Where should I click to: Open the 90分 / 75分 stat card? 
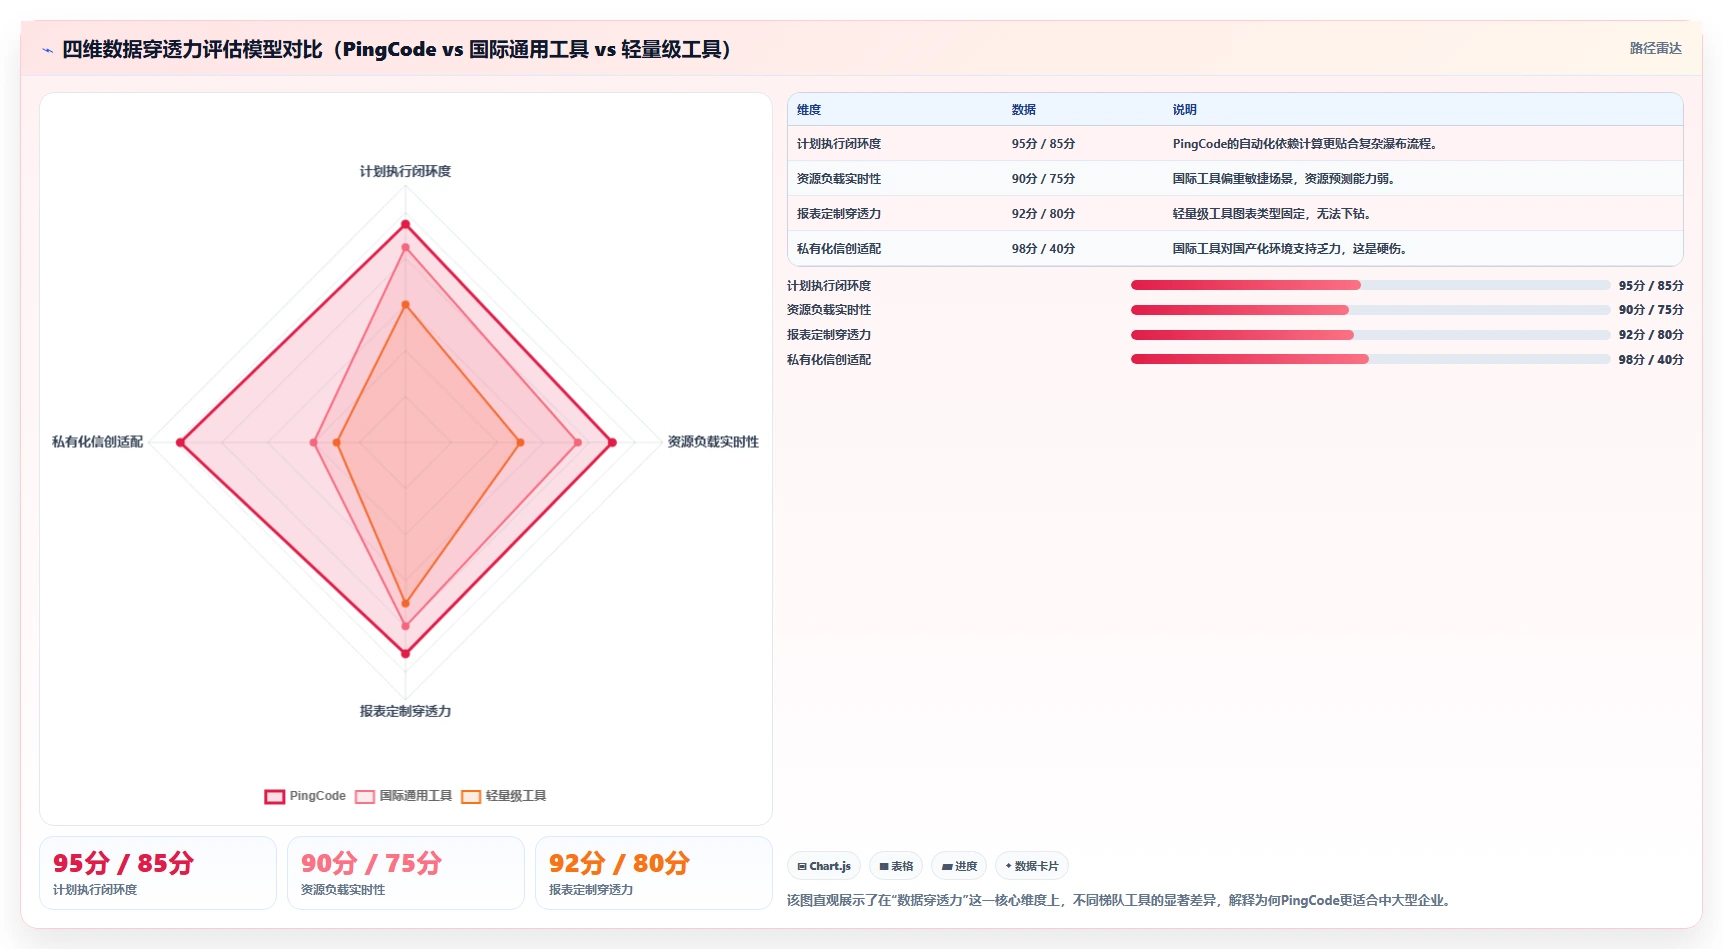(406, 873)
